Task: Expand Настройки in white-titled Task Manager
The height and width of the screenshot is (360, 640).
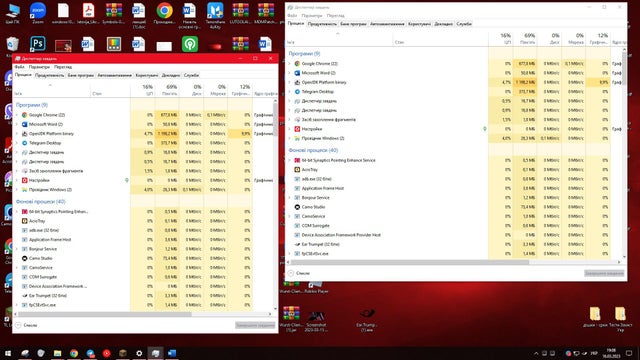Action: click(289, 129)
